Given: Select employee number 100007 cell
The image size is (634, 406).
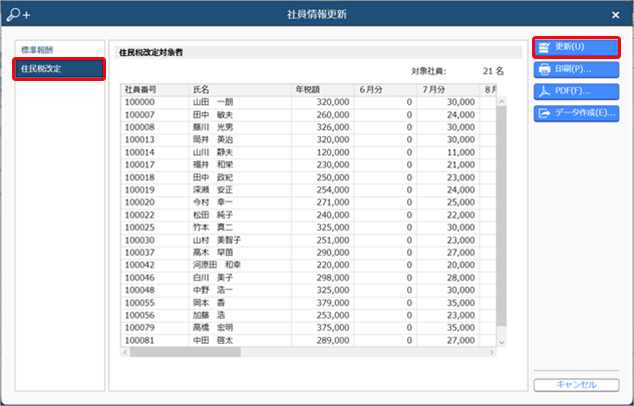Looking at the screenshot, I should [154, 115].
